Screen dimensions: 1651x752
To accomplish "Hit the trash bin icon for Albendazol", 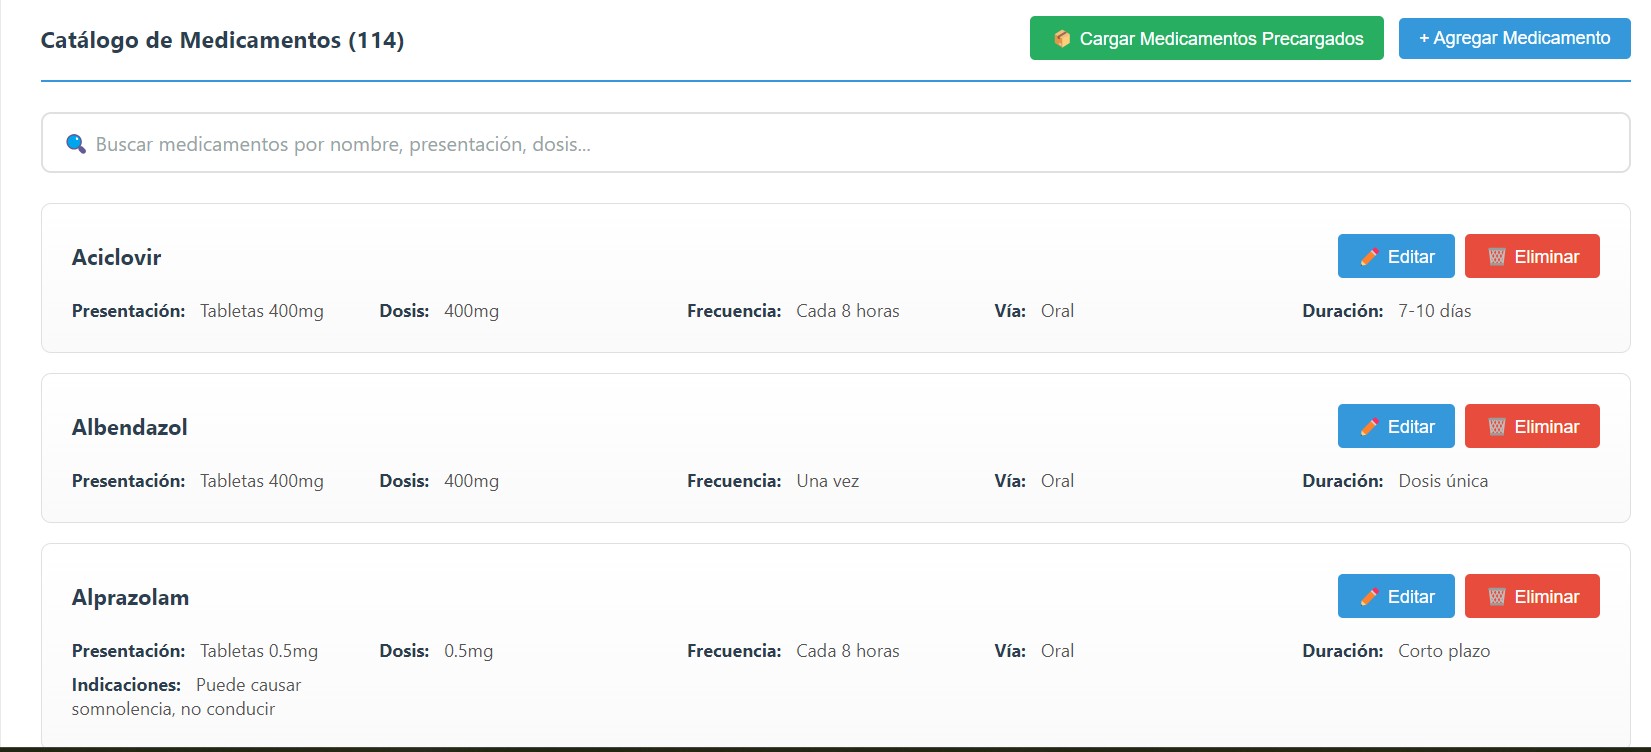I will pos(1496,427).
